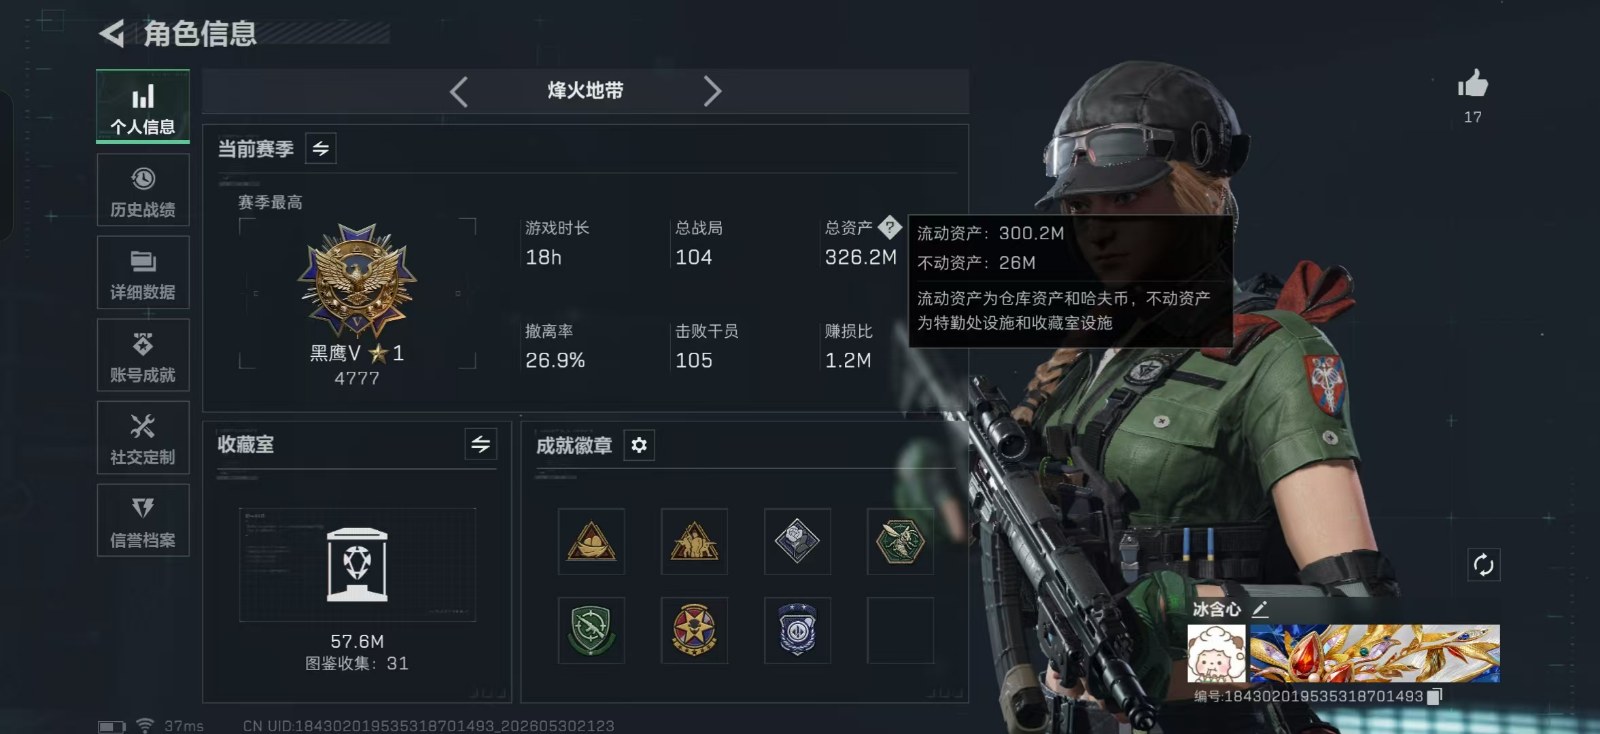Open the player avatar picture
The width and height of the screenshot is (1600, 734).
point(1217,654)
